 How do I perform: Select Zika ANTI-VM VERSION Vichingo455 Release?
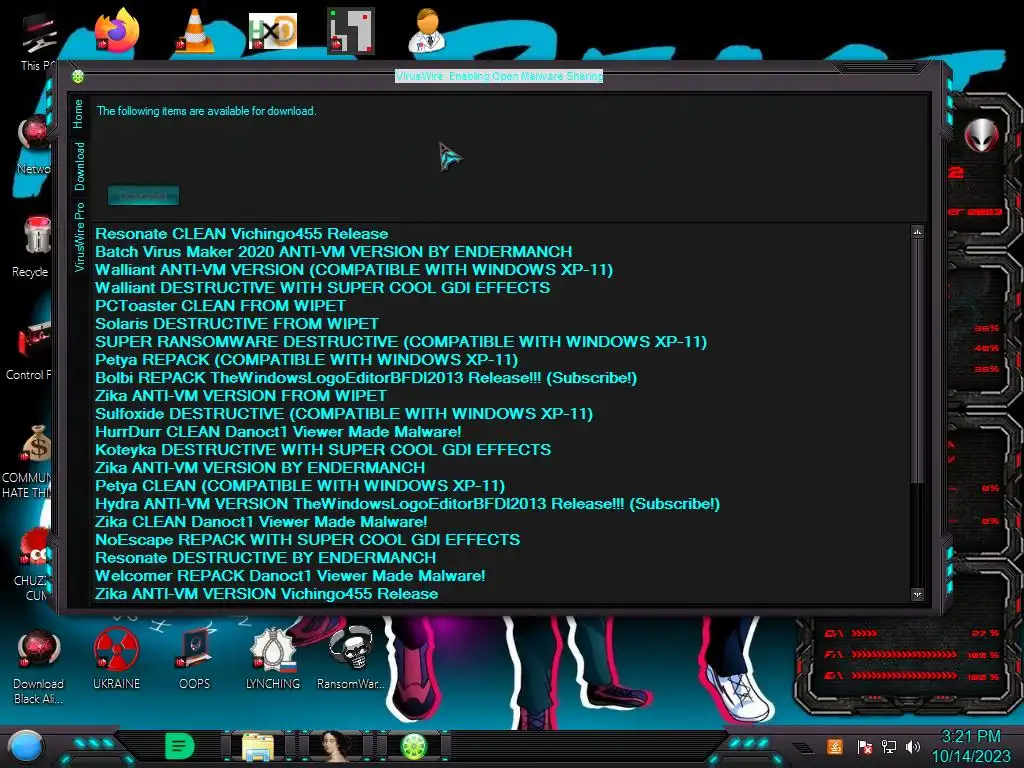[266, 594]
